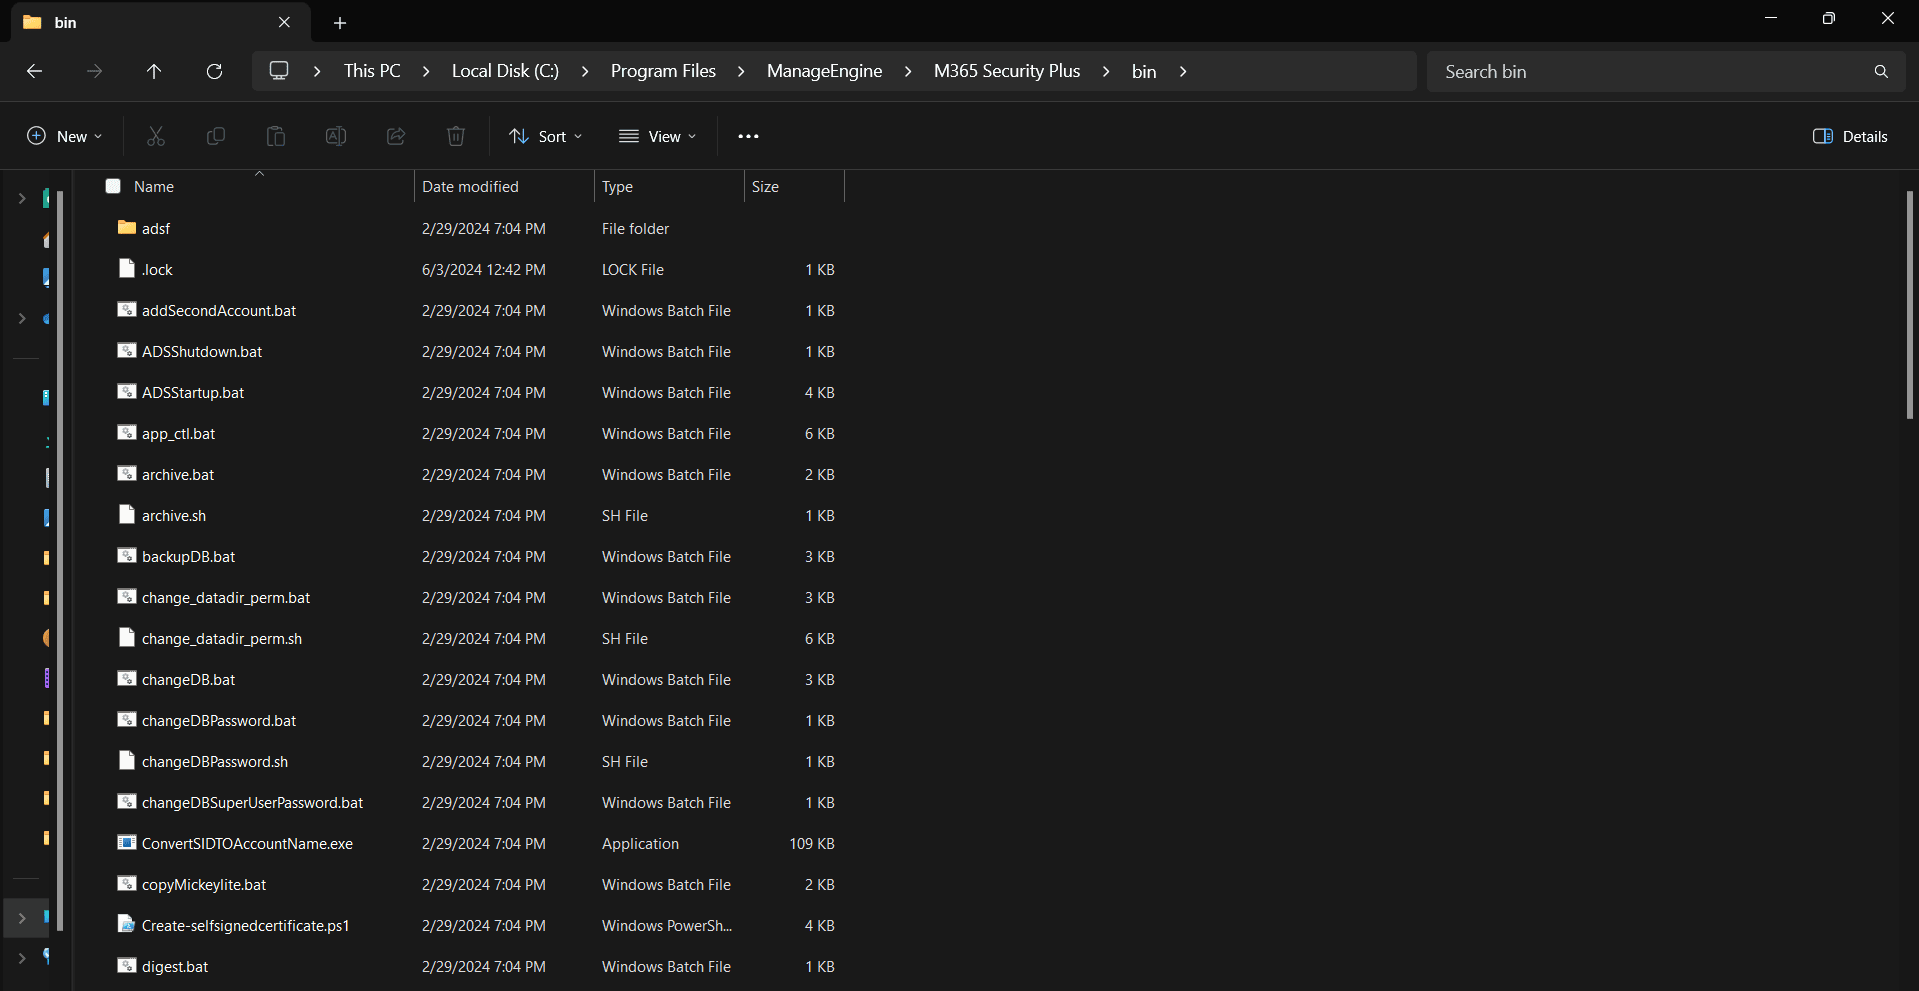
Task: Click the file list vertical scrollbar
Action: [x=1909, y=304]
